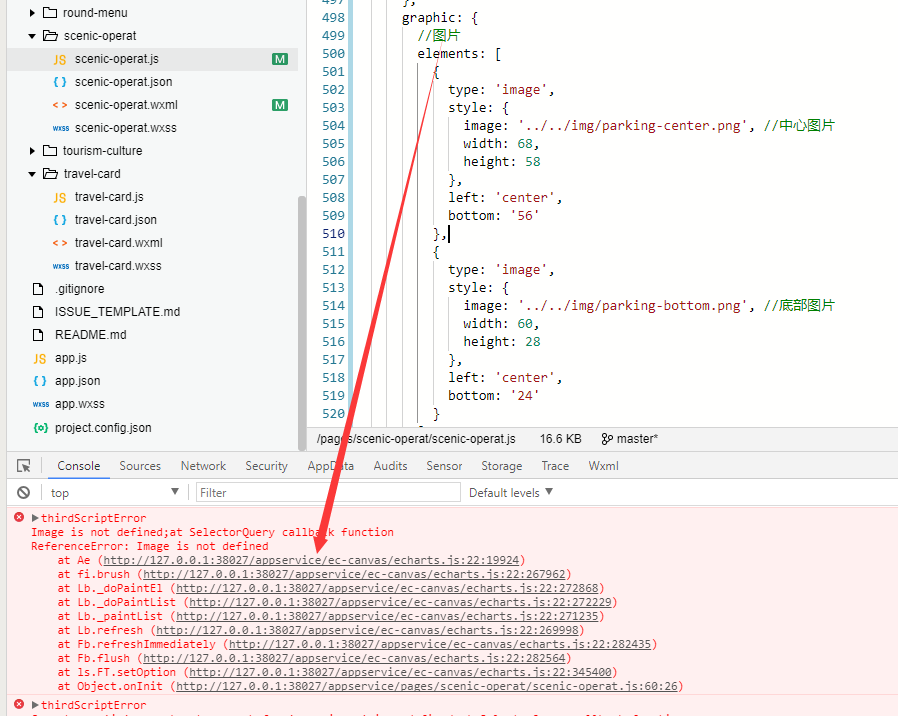898x716 pixels.
Task: Activate the inspect element picker icon
Action: [23, 466]
